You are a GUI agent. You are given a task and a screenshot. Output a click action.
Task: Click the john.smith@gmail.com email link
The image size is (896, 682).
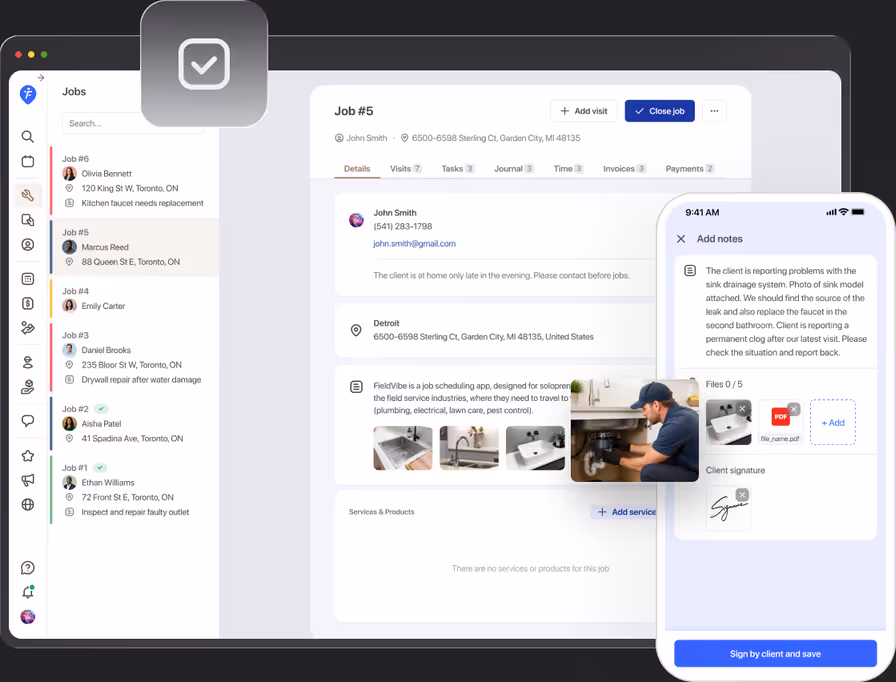(414, 243)
